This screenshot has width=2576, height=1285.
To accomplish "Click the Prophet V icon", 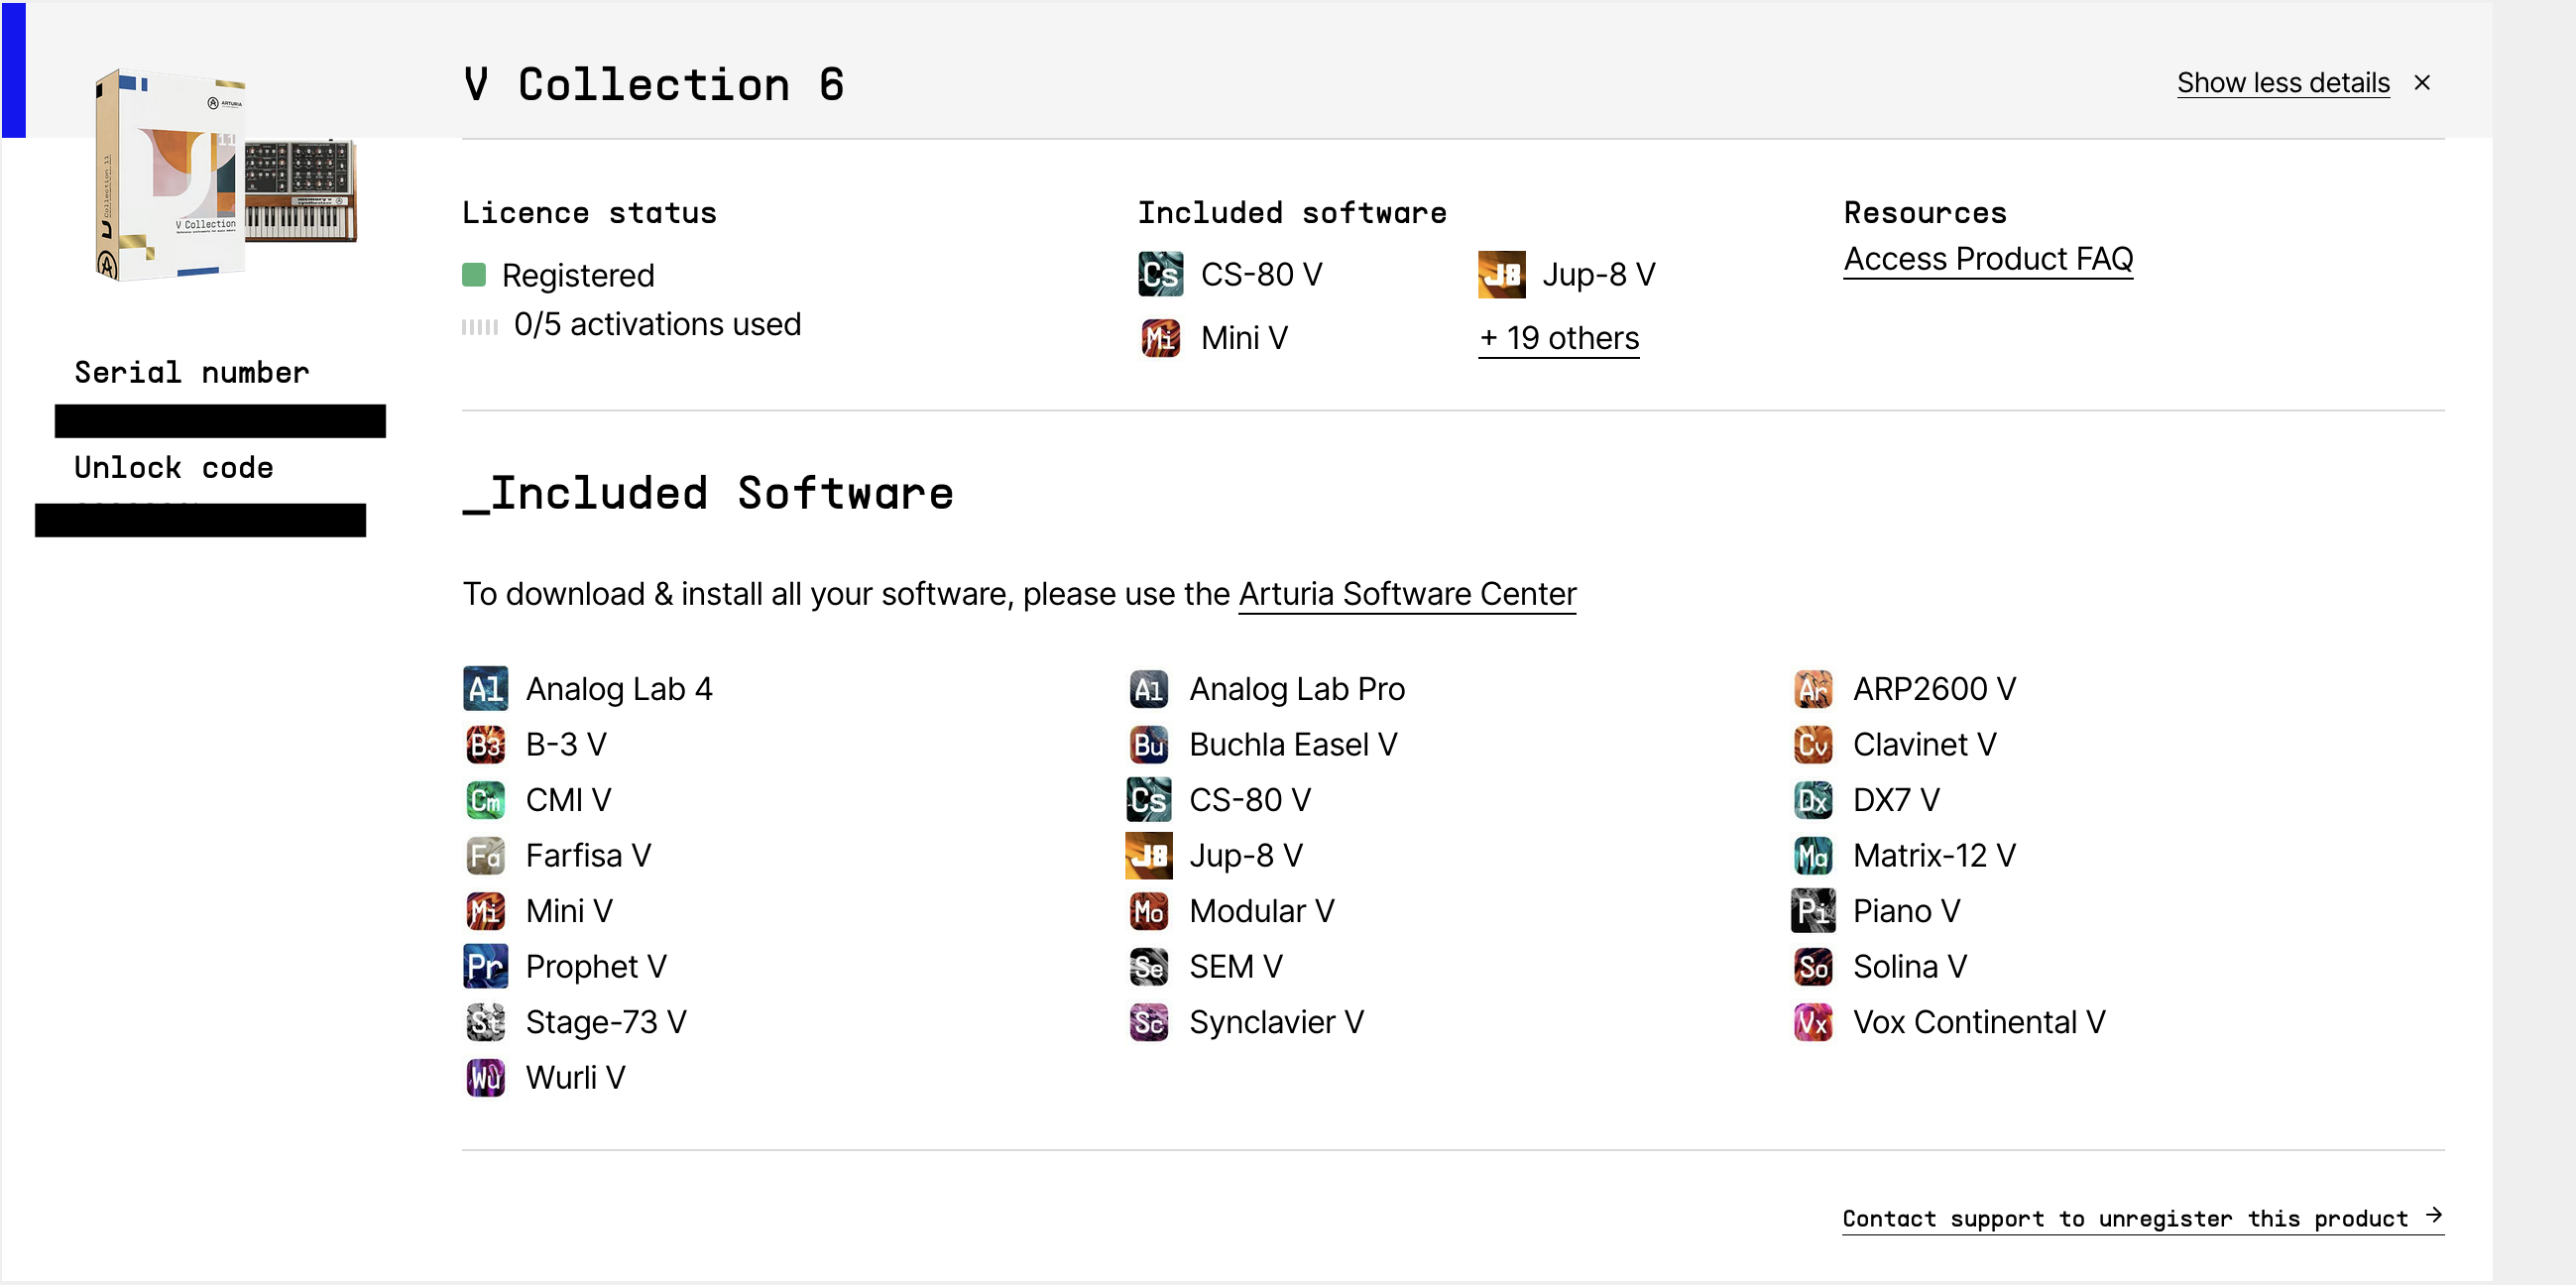I will (485, 967).
